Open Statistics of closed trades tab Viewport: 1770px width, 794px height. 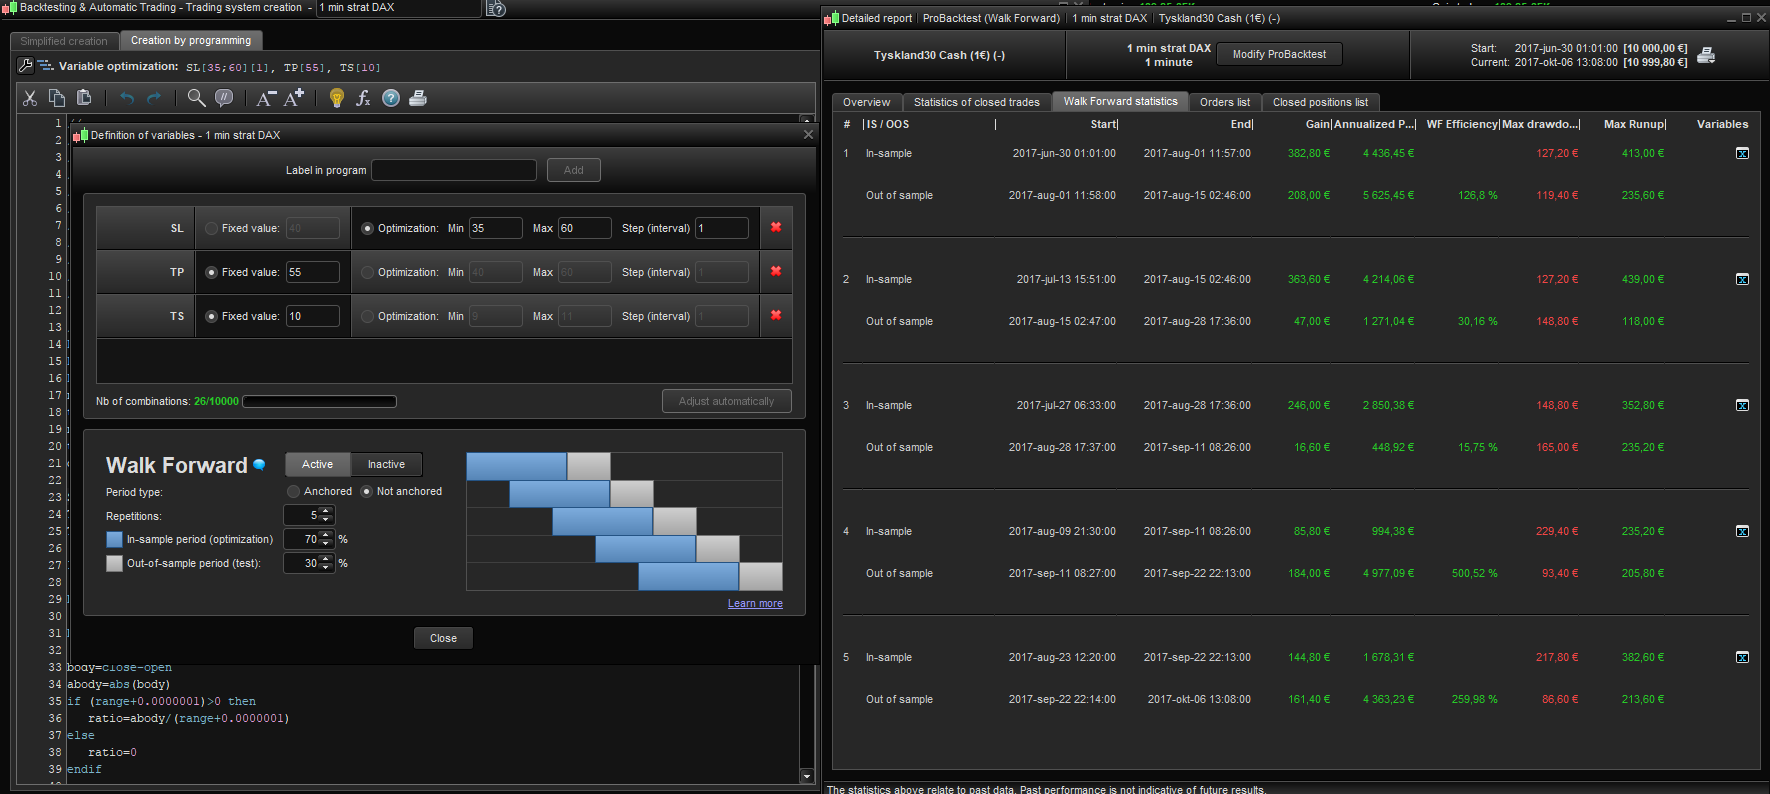point(977,102)
